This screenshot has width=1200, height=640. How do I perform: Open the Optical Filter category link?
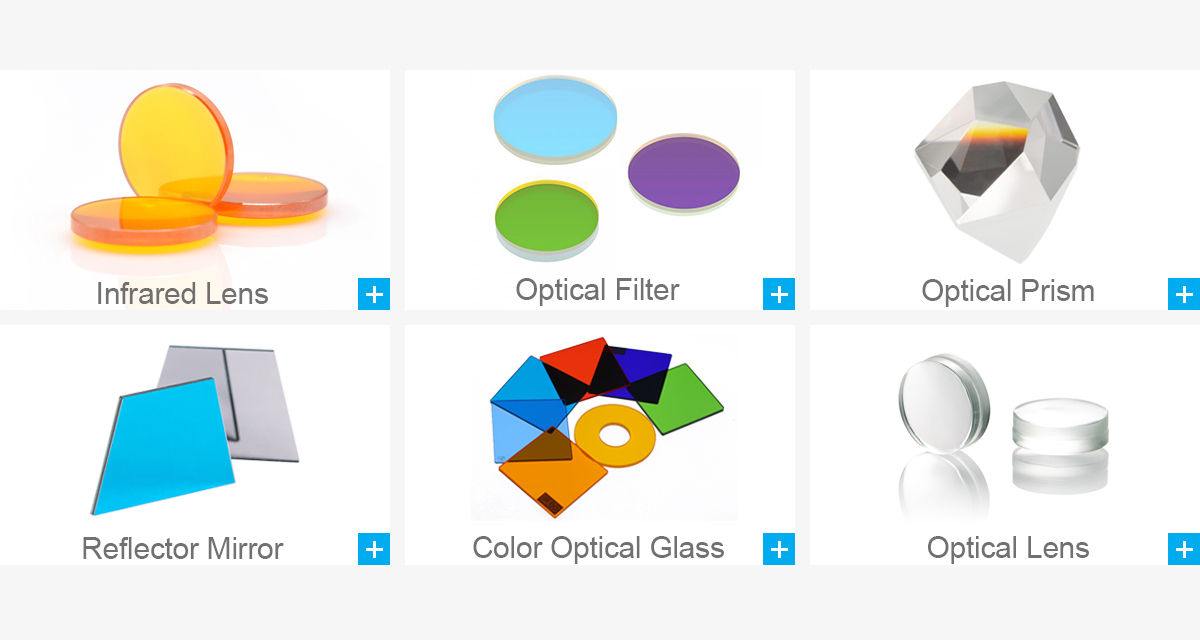[x=597, y=290]
